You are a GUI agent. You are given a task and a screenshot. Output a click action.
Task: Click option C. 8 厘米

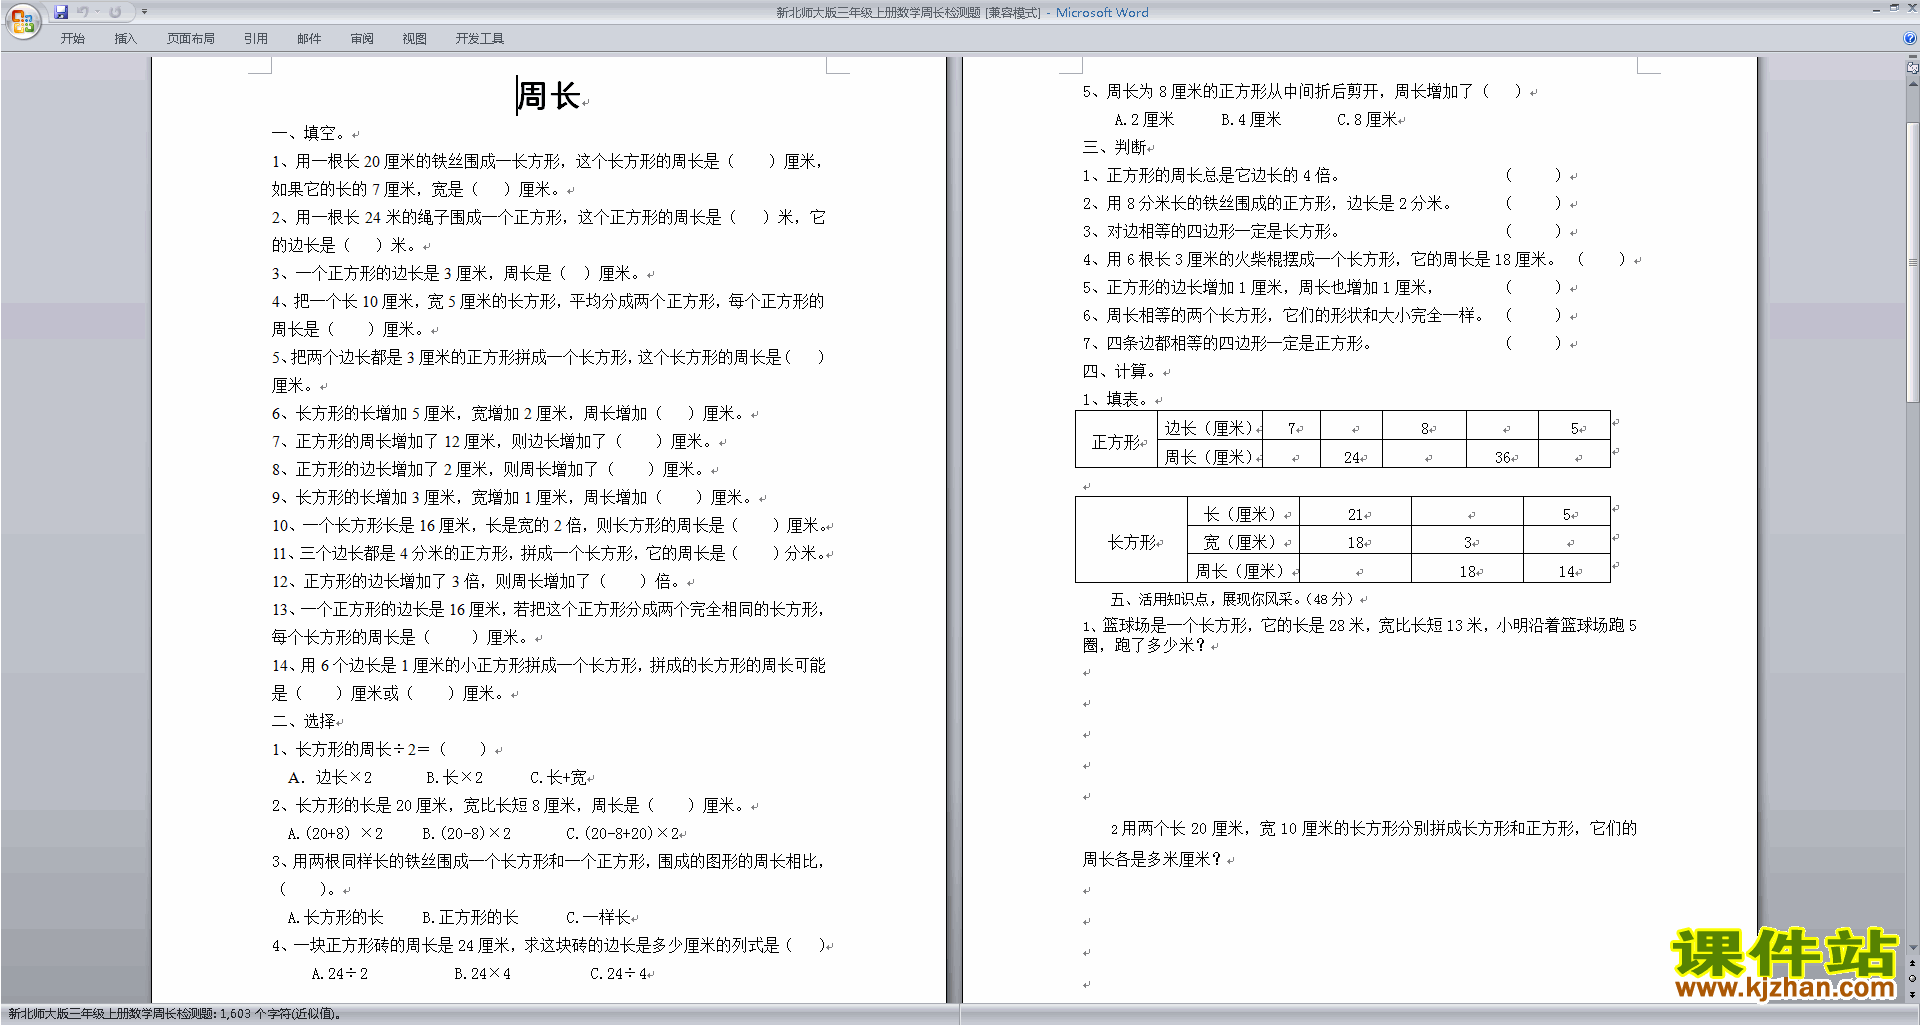[1367, 119]
